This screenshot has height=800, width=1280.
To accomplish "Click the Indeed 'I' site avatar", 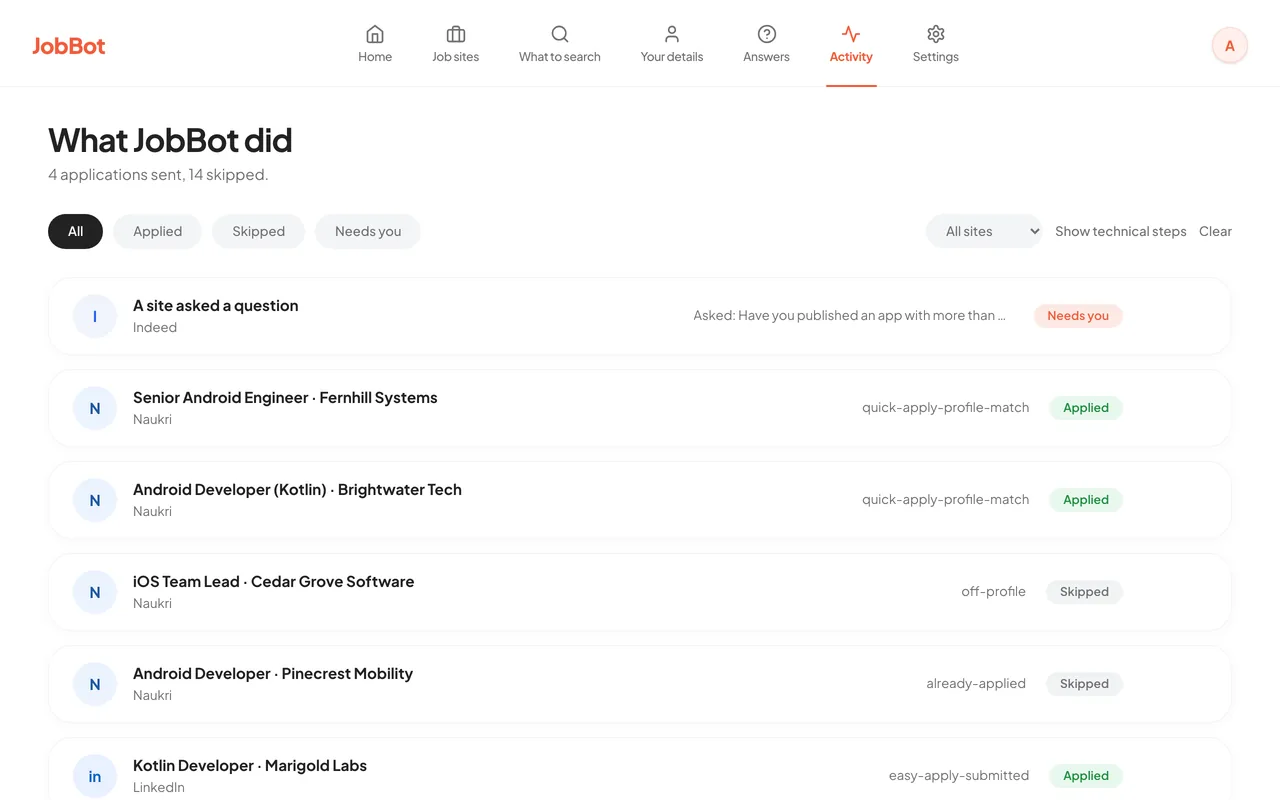I will pos(95,316).
